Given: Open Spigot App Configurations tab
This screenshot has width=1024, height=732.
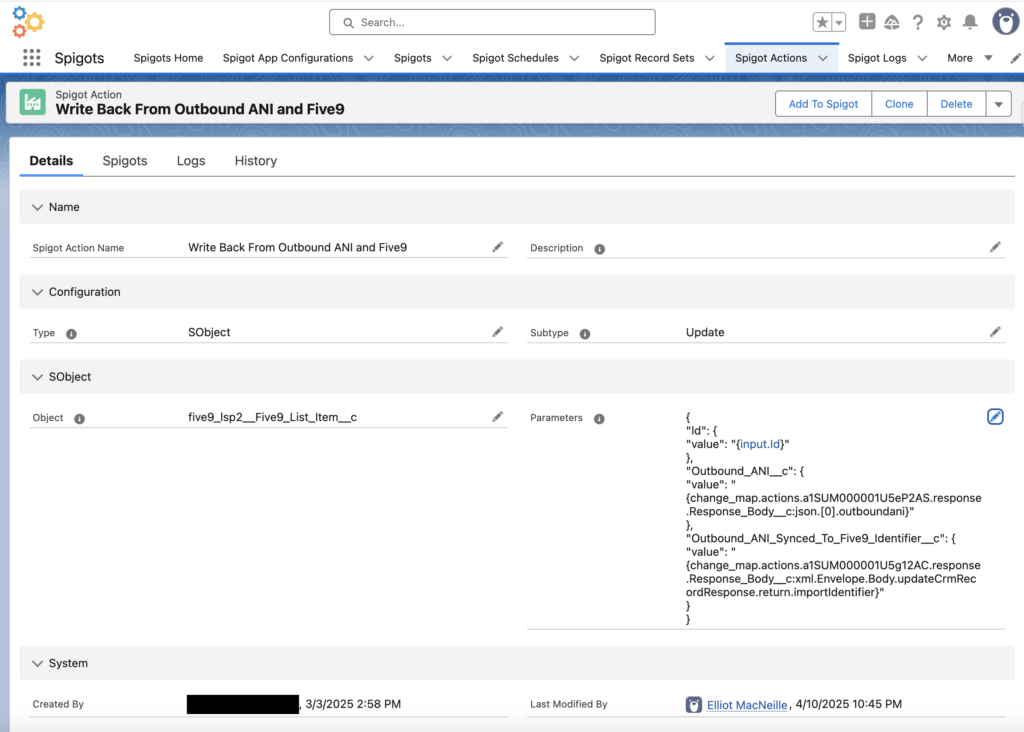Looking at the screenshot, I should (287, 58).
